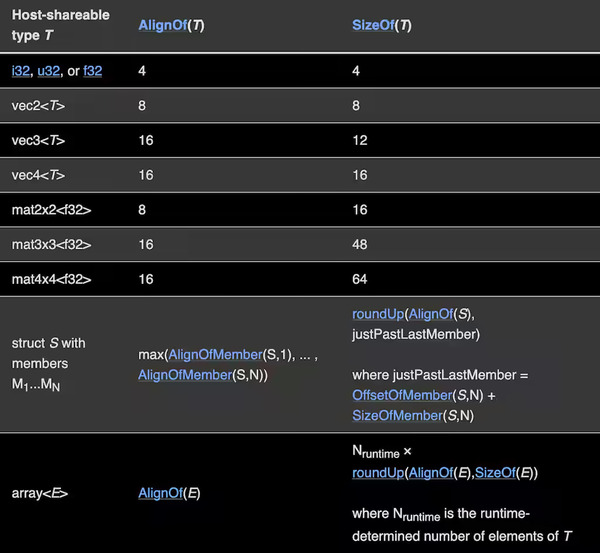Open the u32 type link
The image size is (600, 553).
[x=49, y=72]
